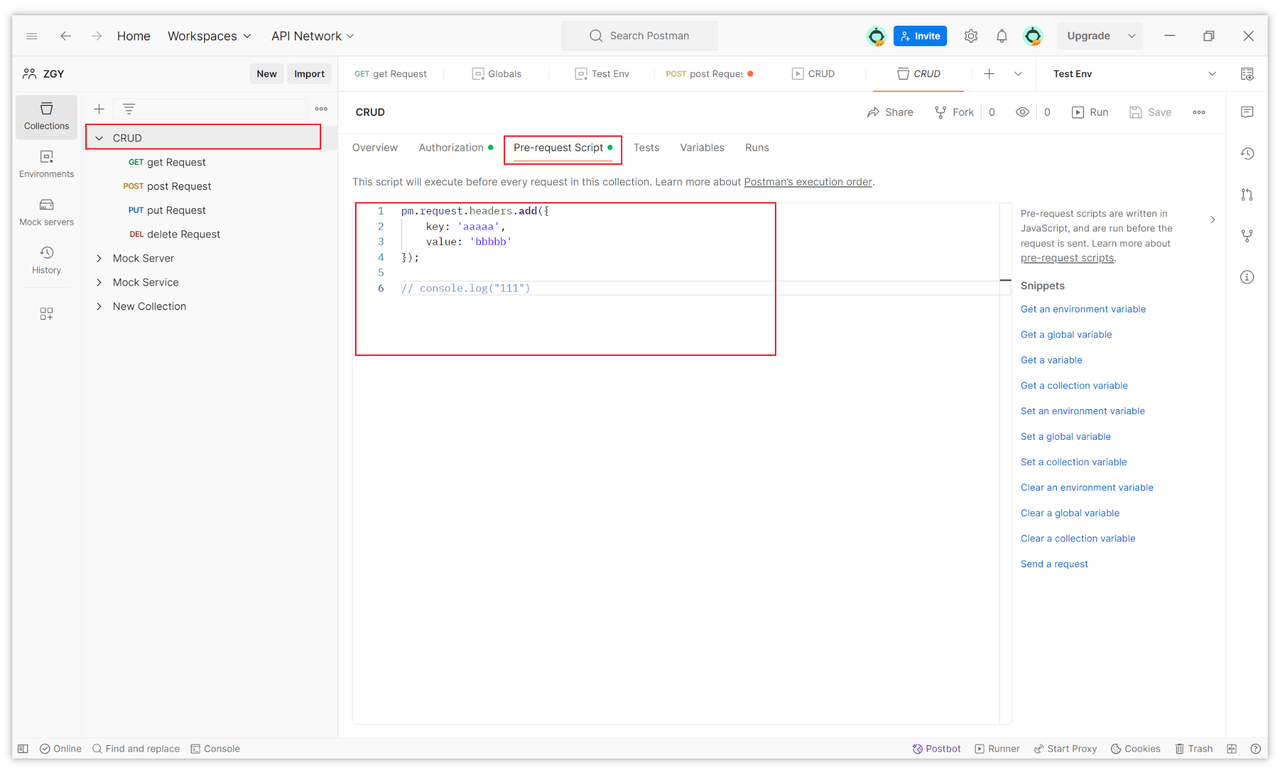Open Console in status bar
The height and width of the screenshot is (775, 1280).
coord(215,749)
